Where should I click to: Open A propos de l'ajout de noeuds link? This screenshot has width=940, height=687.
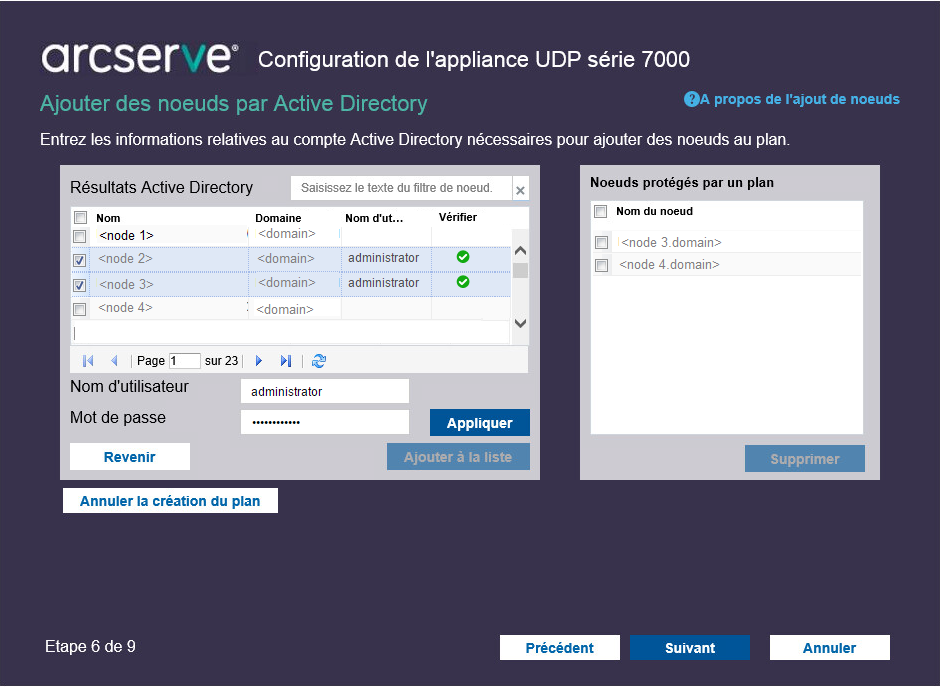point(800,99)
